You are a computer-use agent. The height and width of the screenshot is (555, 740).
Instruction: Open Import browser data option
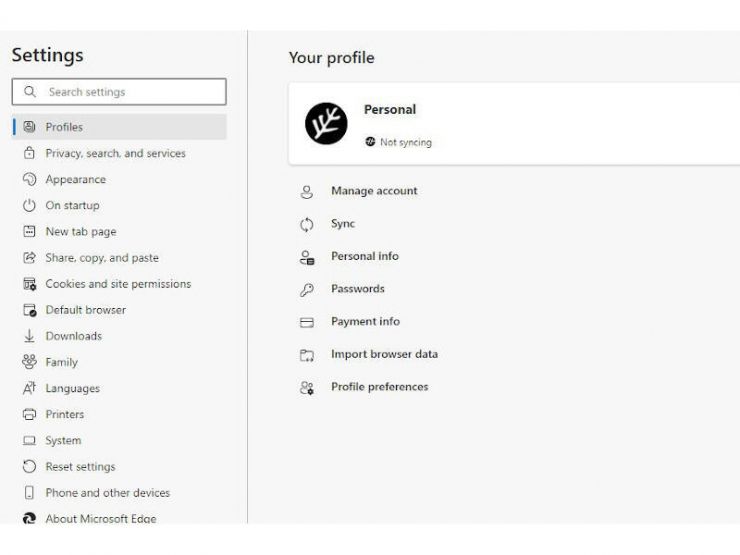384,354
